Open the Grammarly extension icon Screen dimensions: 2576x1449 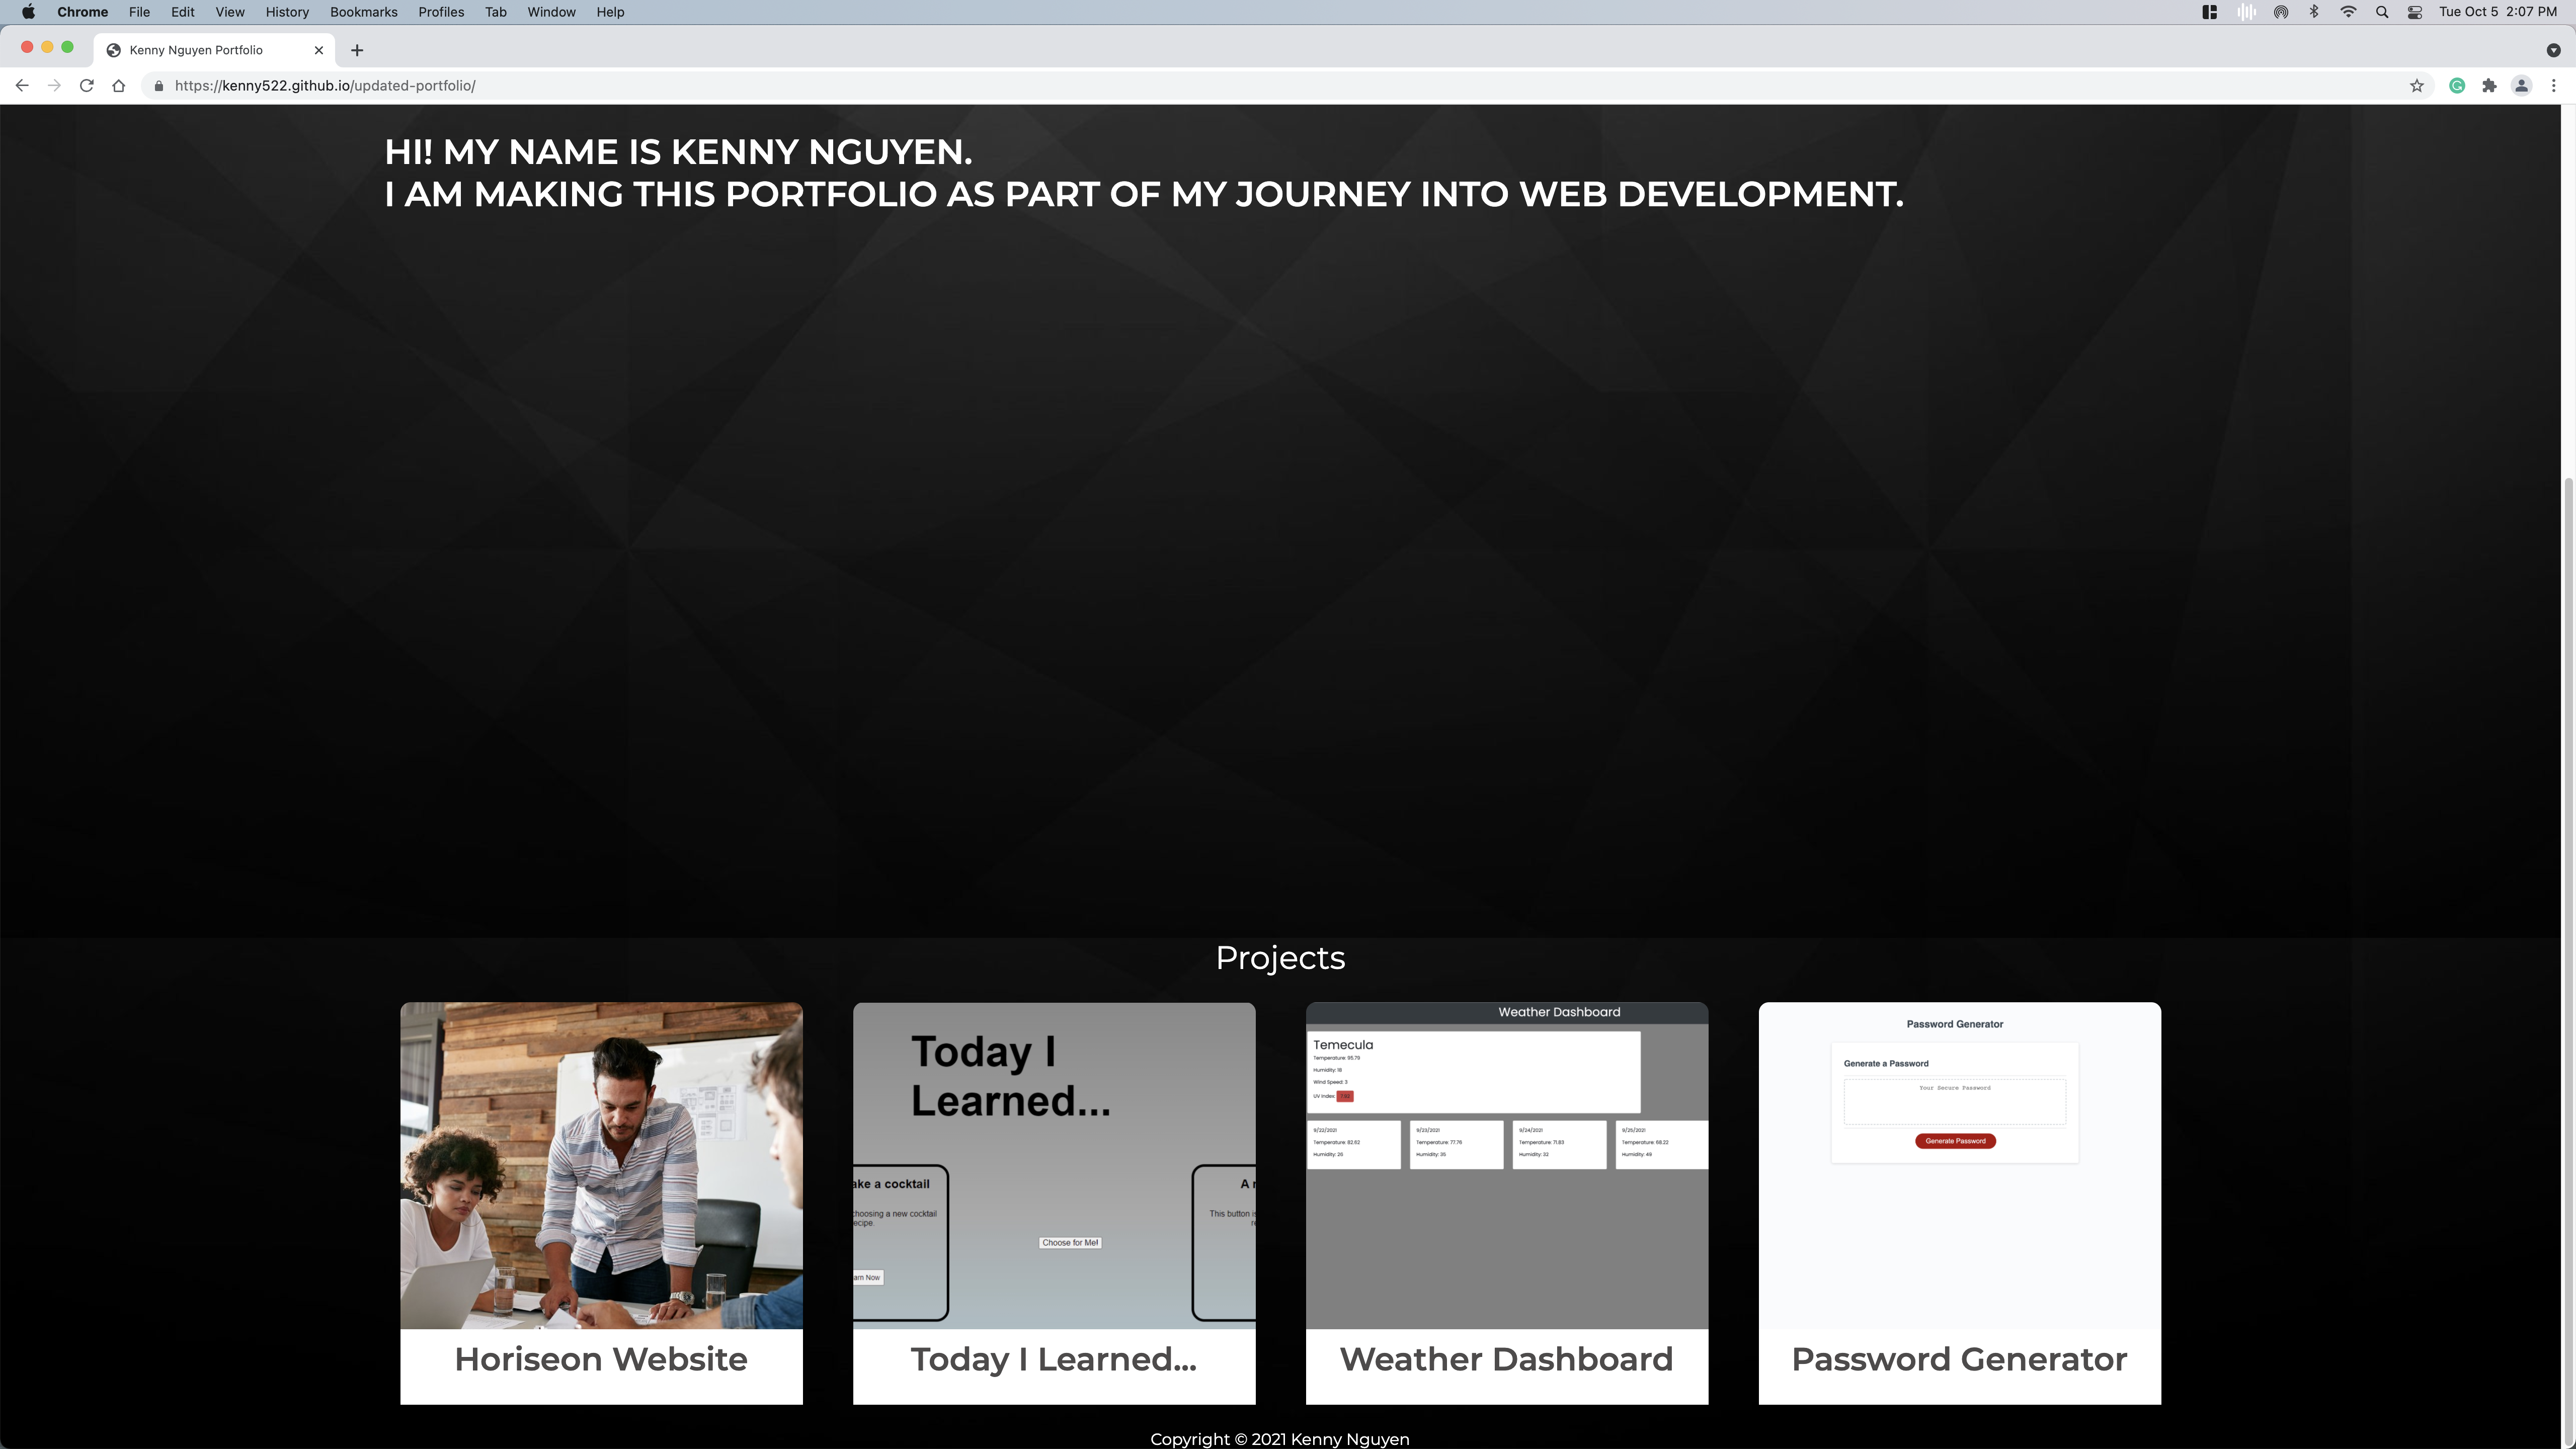(2457, 86)
